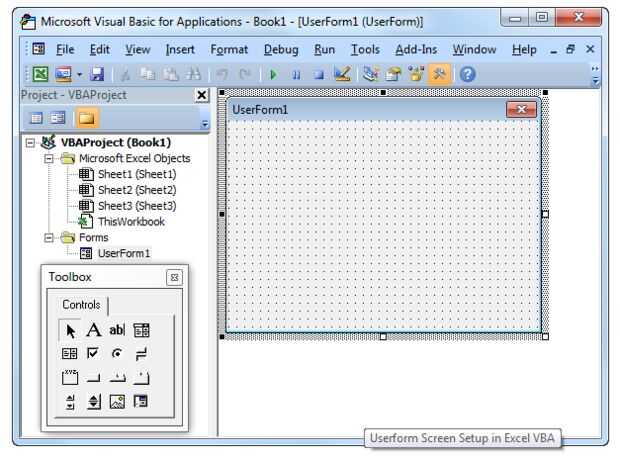Choose the ComboBox control tool

coord(141,330)
